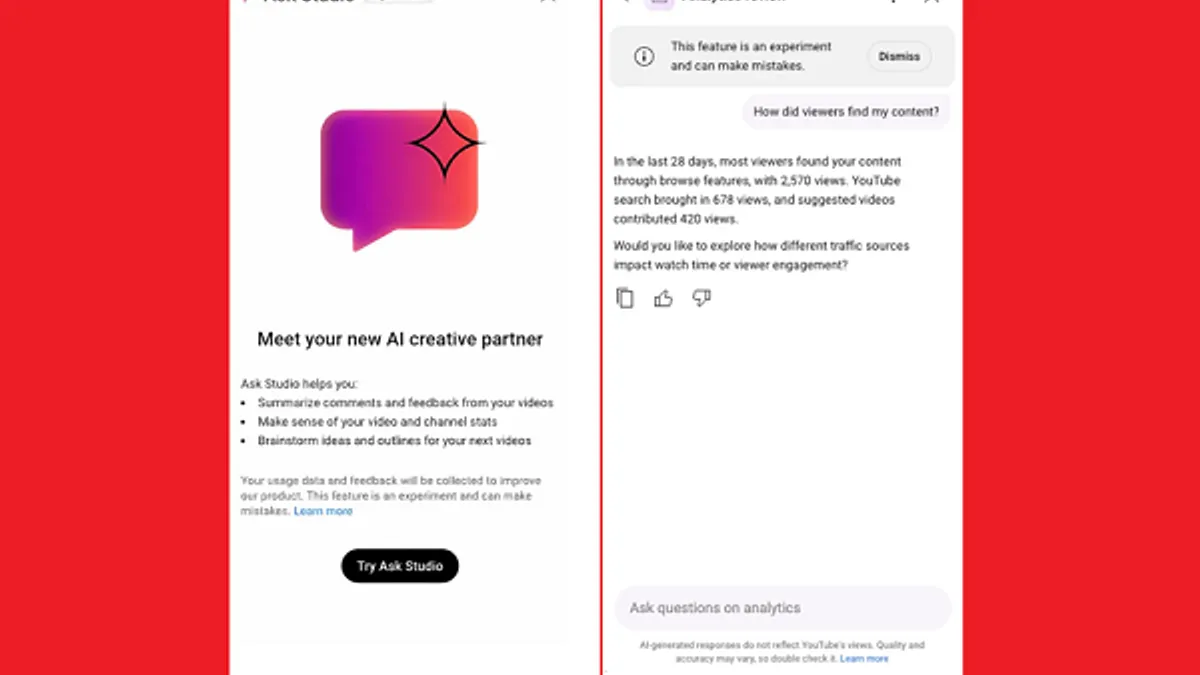
Task: Open Learn more under the usage data notice
Action: pyautogui.click(x=323, y=511)
